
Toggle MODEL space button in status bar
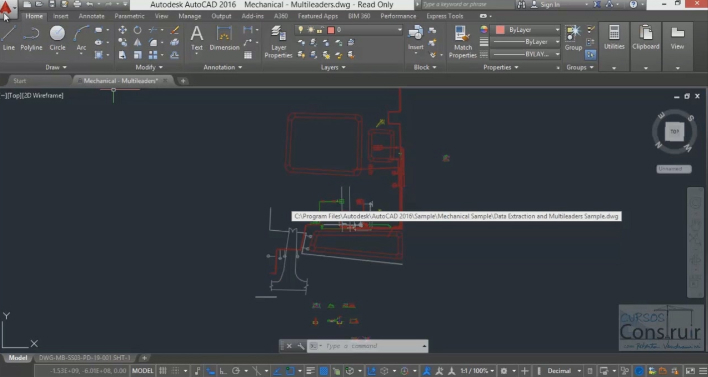pyautogui.click(x=143, y=371)
